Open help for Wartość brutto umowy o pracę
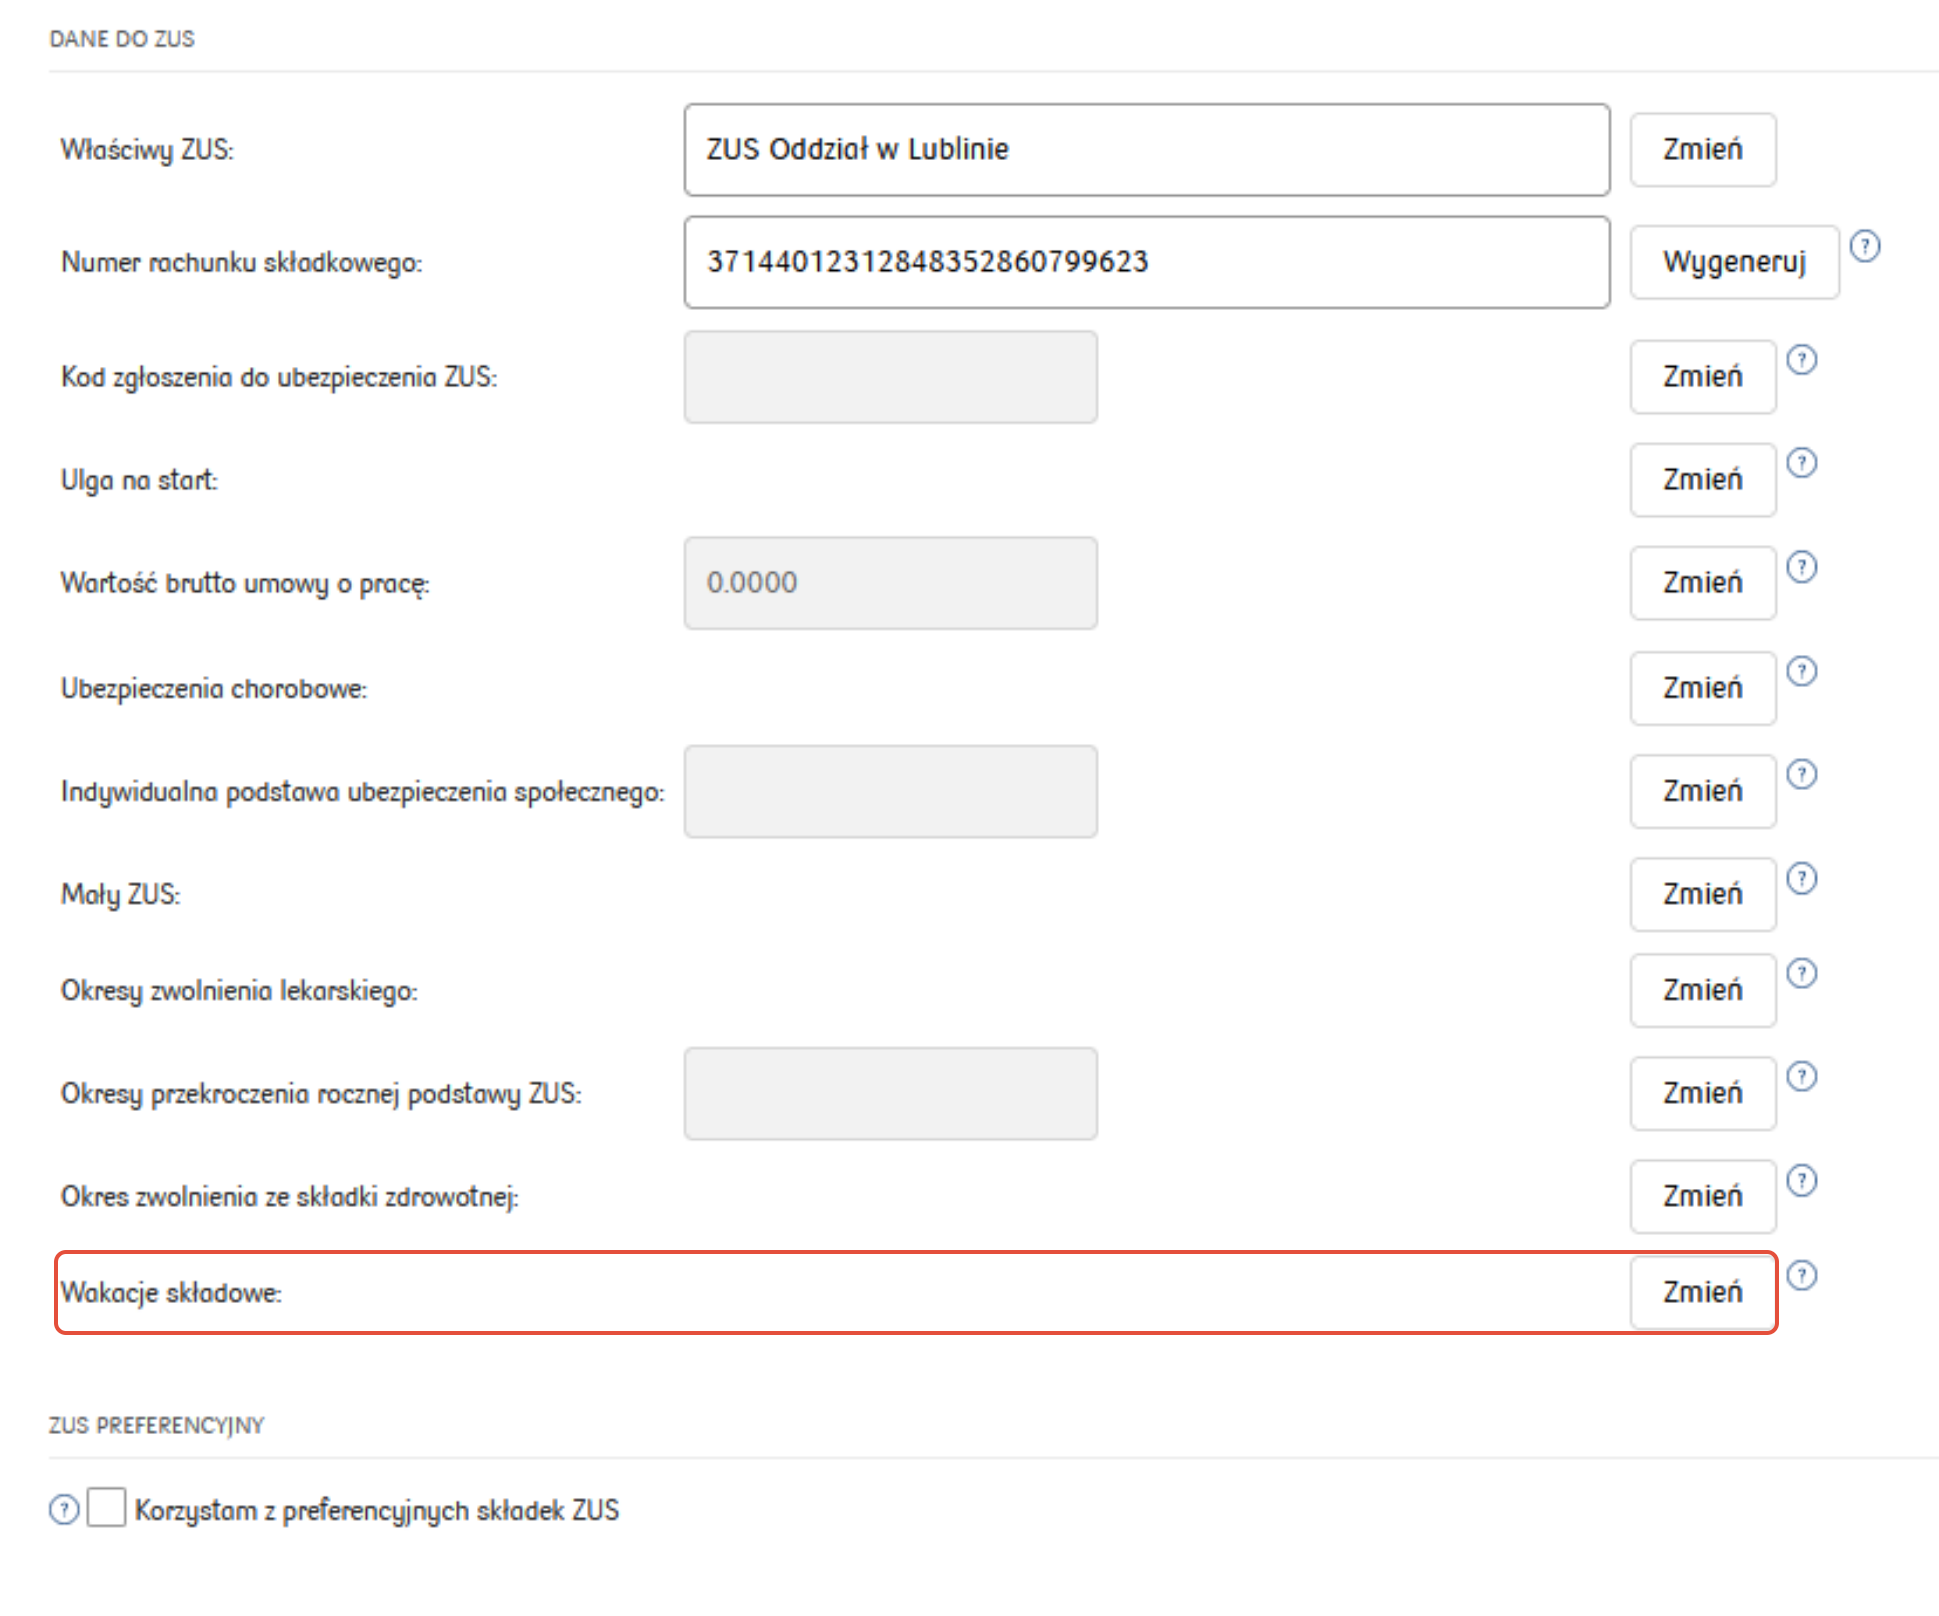 [x=1801, y=567]
